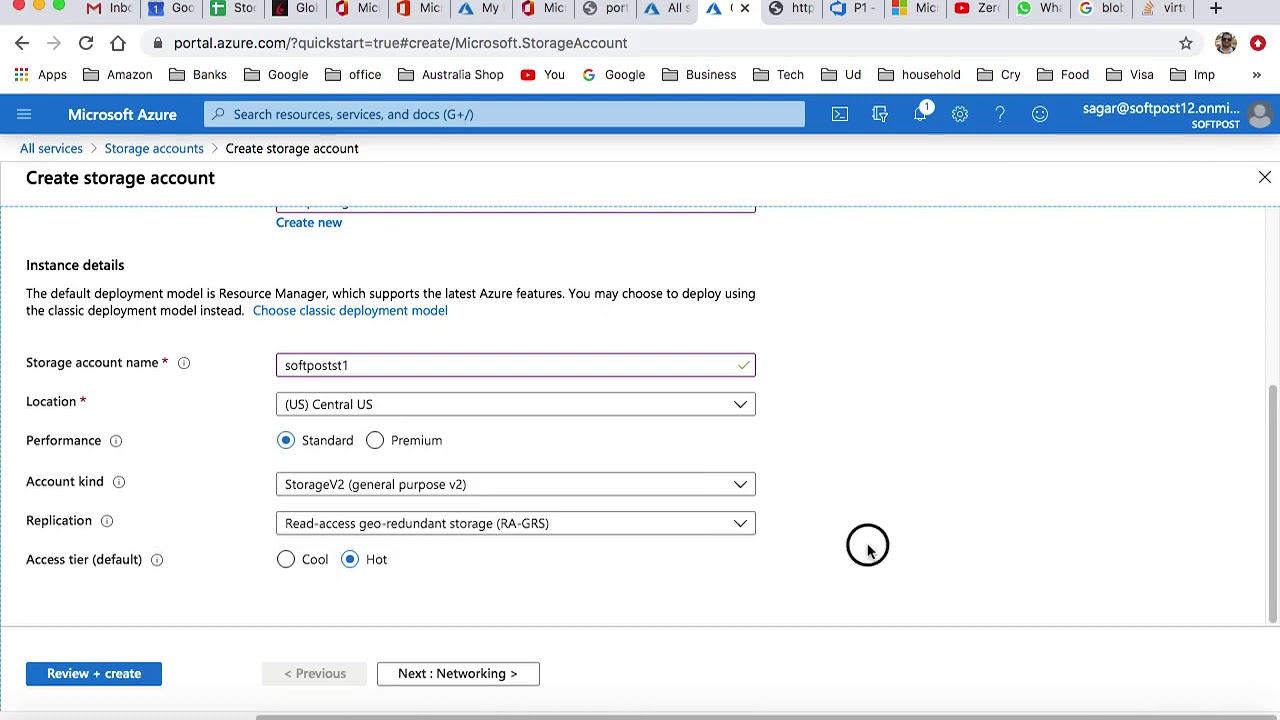Show Azure notifications bell
The height and width of the screenshot is (720, 1280).
coord(920,114)
